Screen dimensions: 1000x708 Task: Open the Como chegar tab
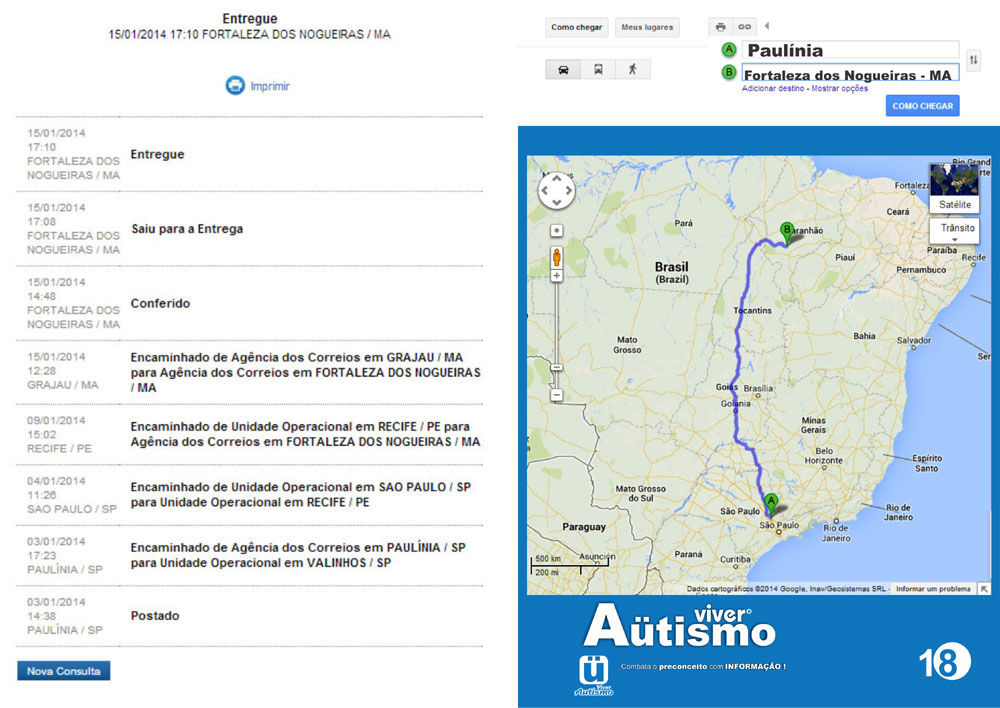[576, 27]
